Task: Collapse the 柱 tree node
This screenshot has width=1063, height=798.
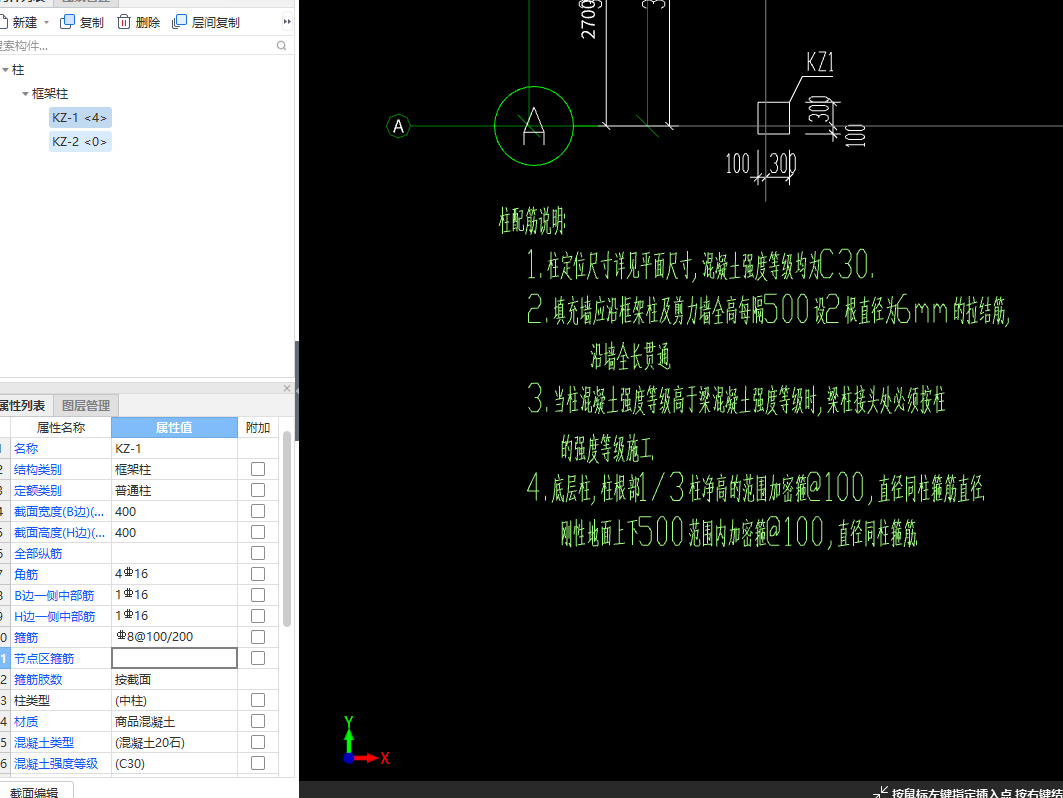Action: click(x=5, y=70)
